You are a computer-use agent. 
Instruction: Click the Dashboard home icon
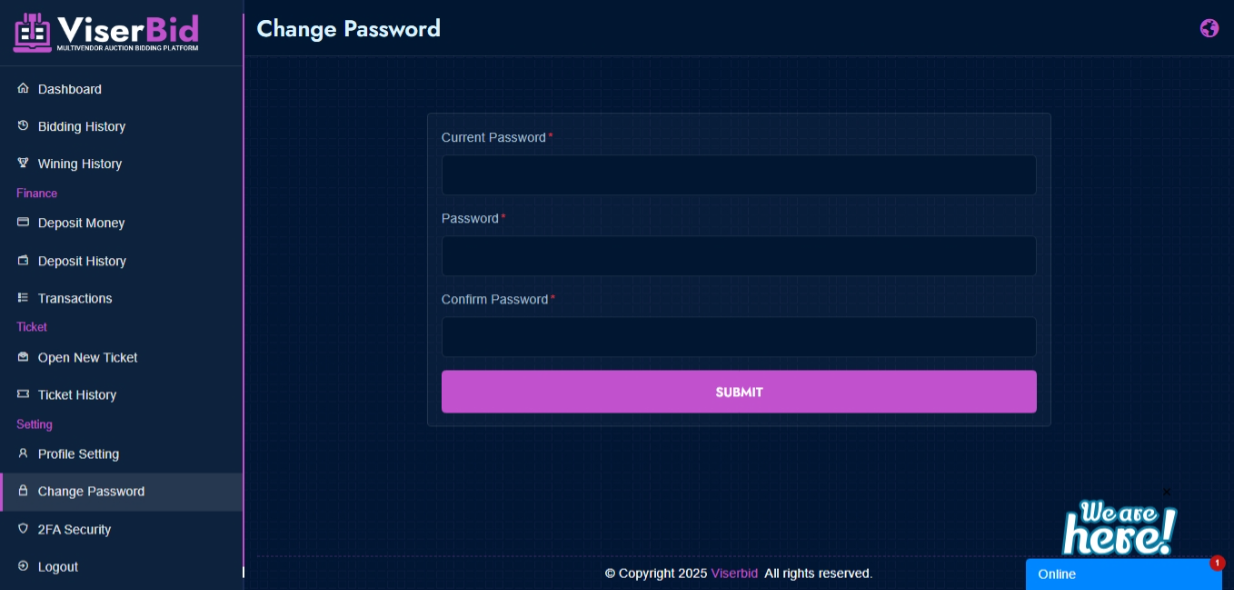pos(23,89)
